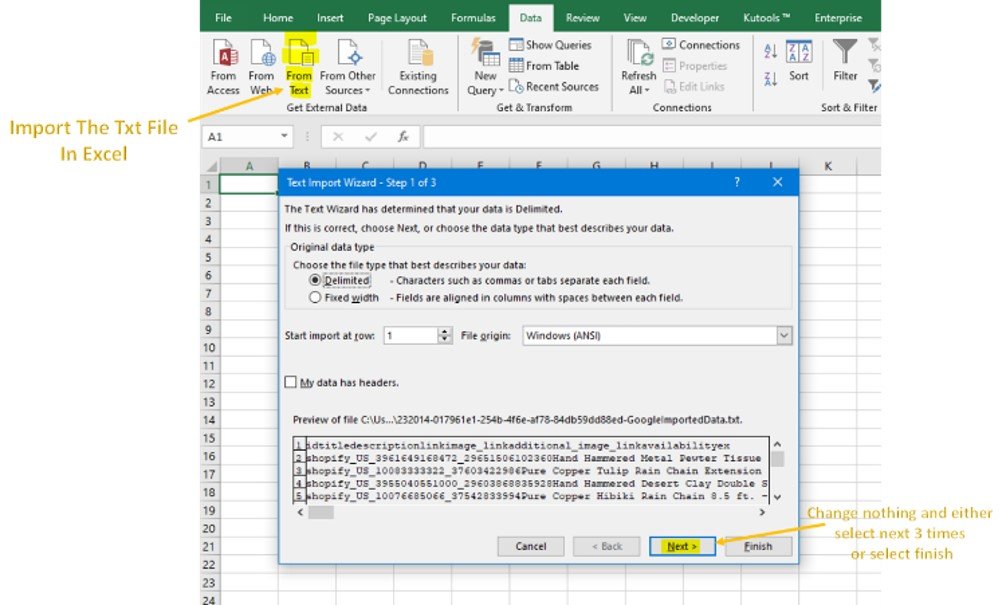
Task: Enable the My data has headers checkbox
Action: click(291, 382)
